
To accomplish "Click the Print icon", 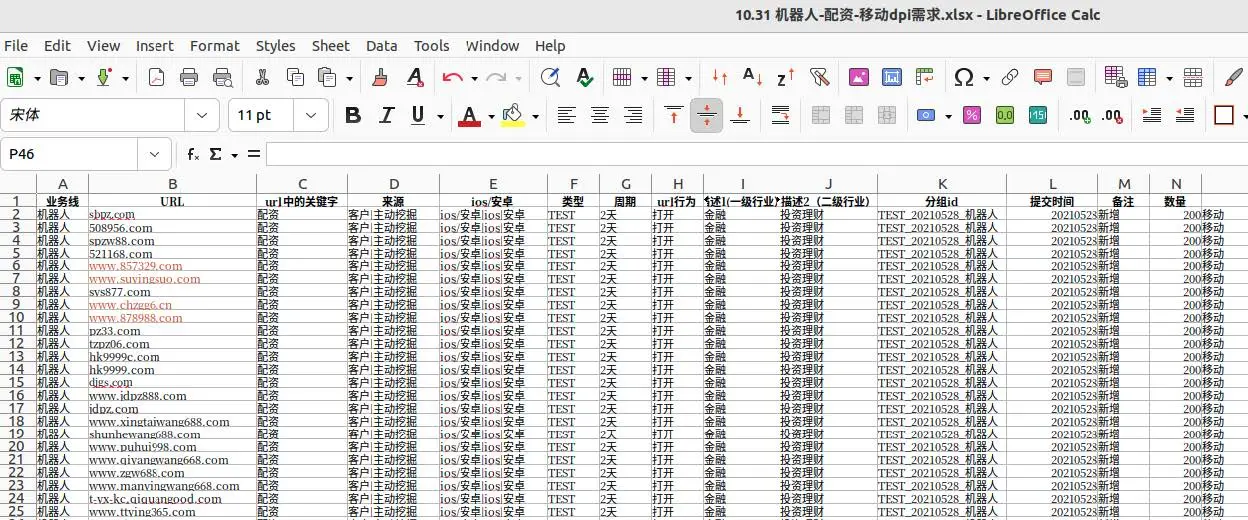I will pyautogui.click(x=189, y=77).
